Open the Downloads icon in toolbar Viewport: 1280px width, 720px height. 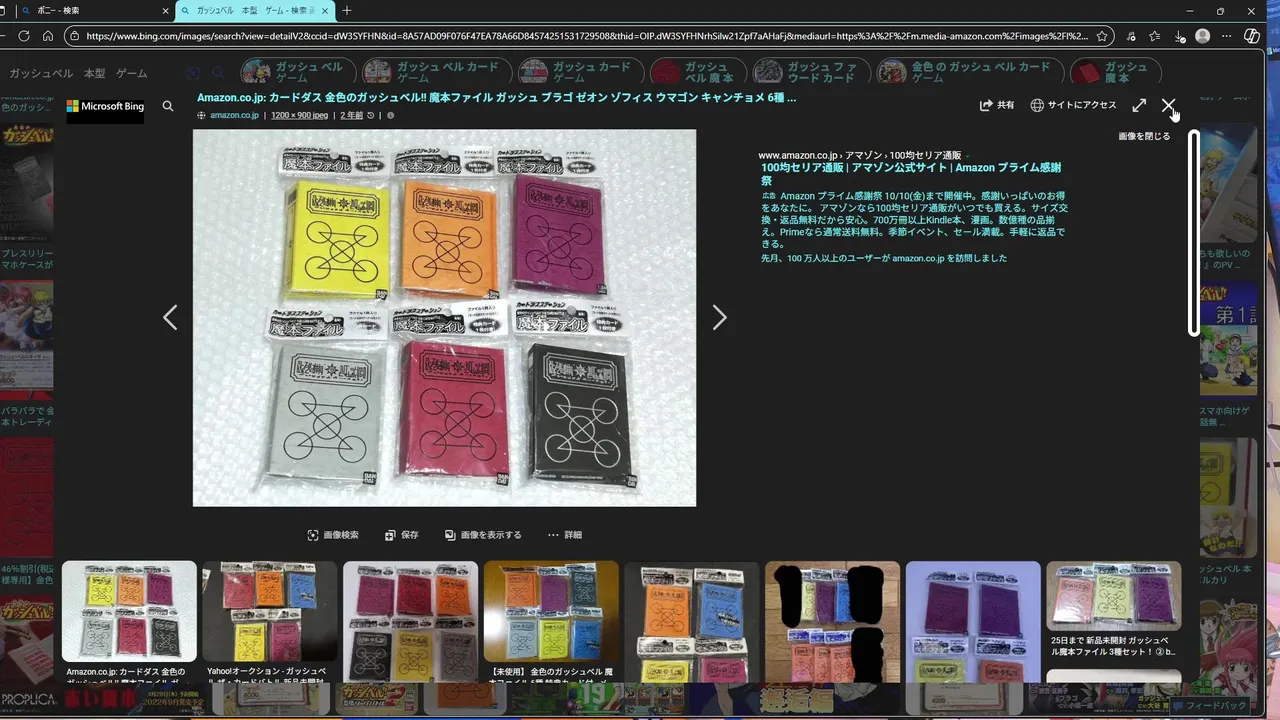coord(1180,36)
